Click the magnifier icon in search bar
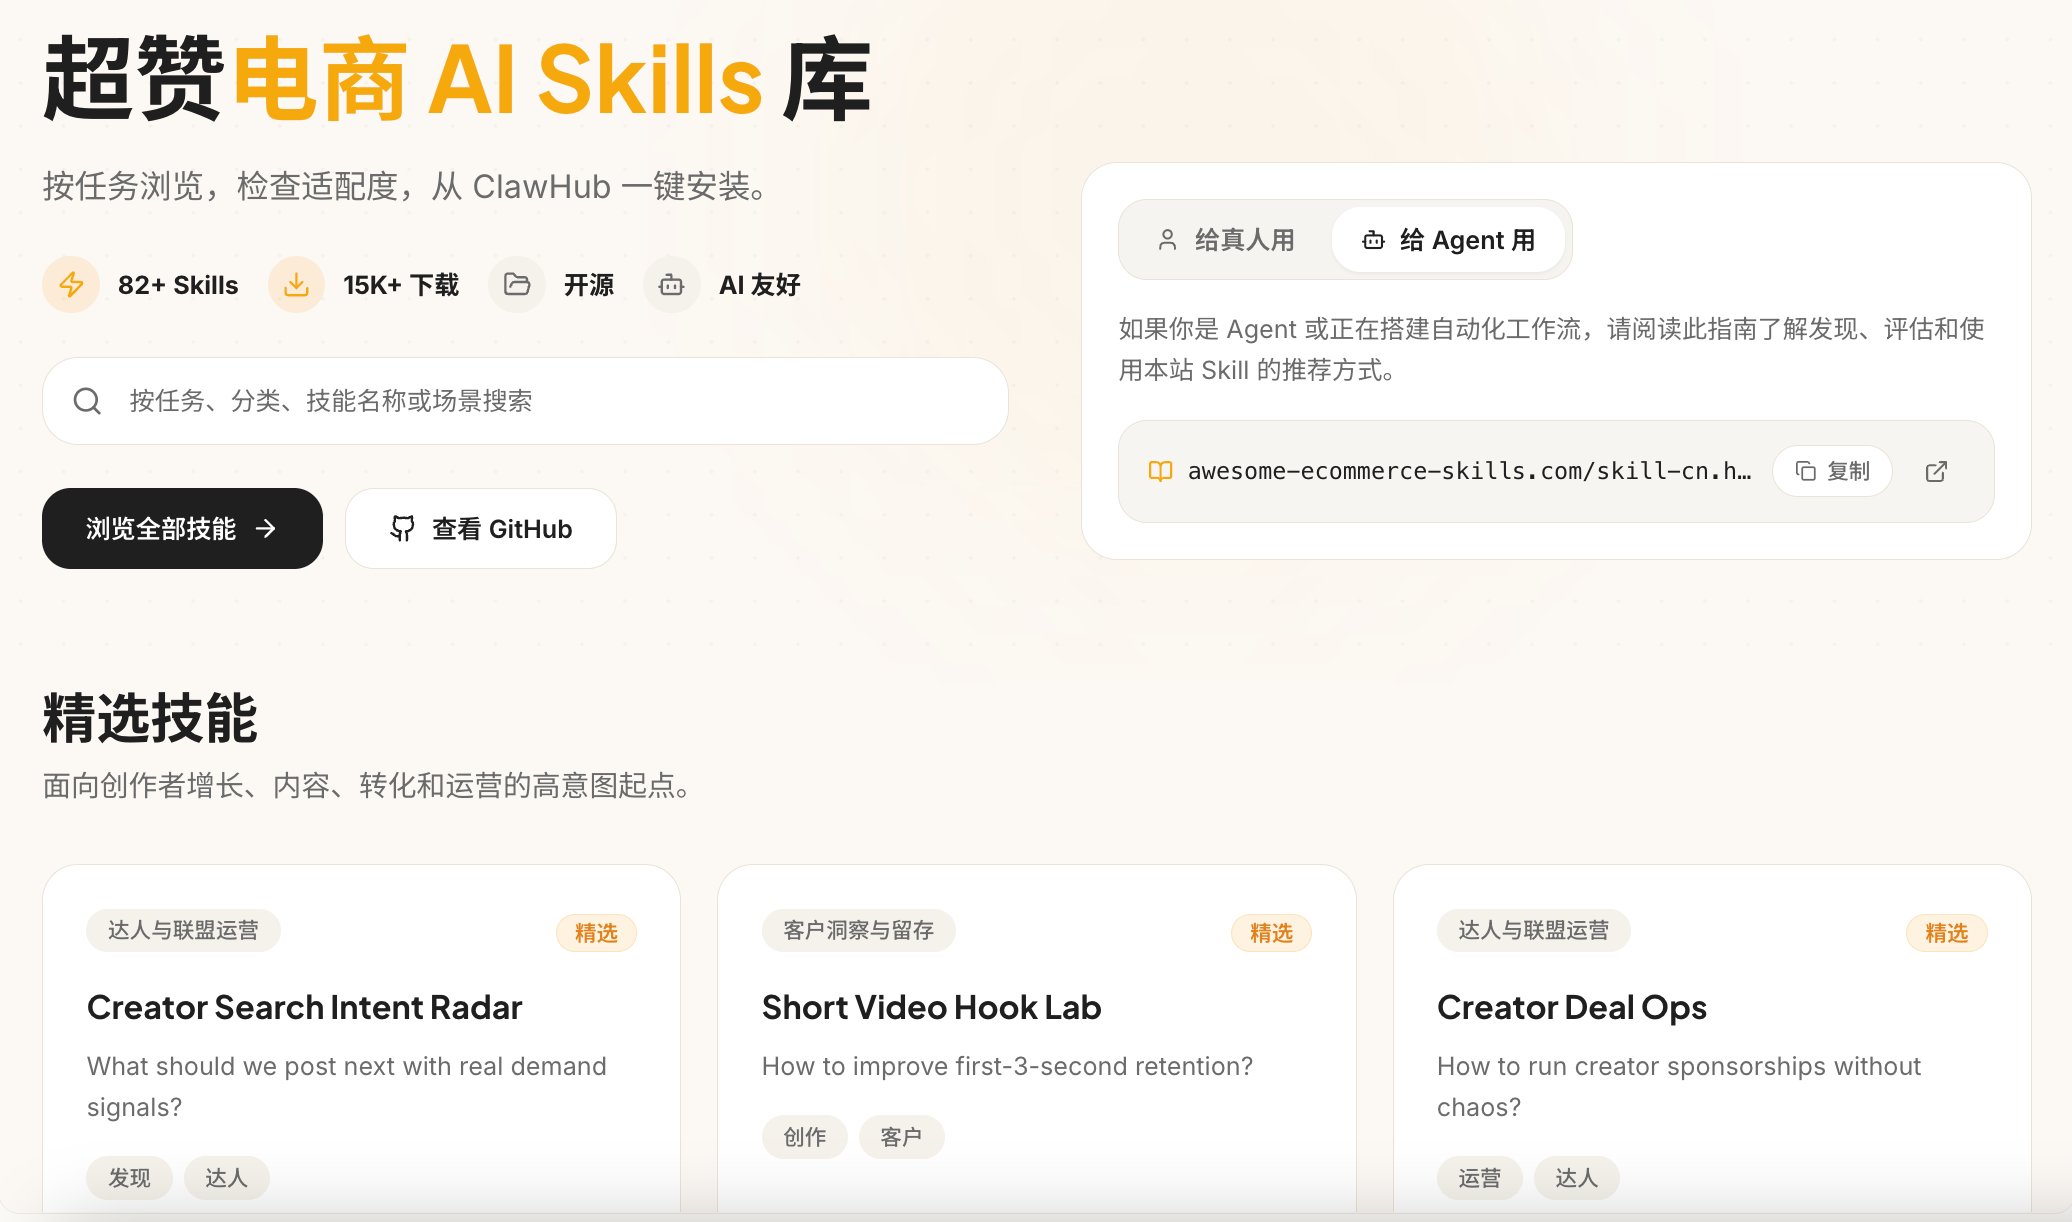Viewport: 2072px width, 1222px height. 88,401
